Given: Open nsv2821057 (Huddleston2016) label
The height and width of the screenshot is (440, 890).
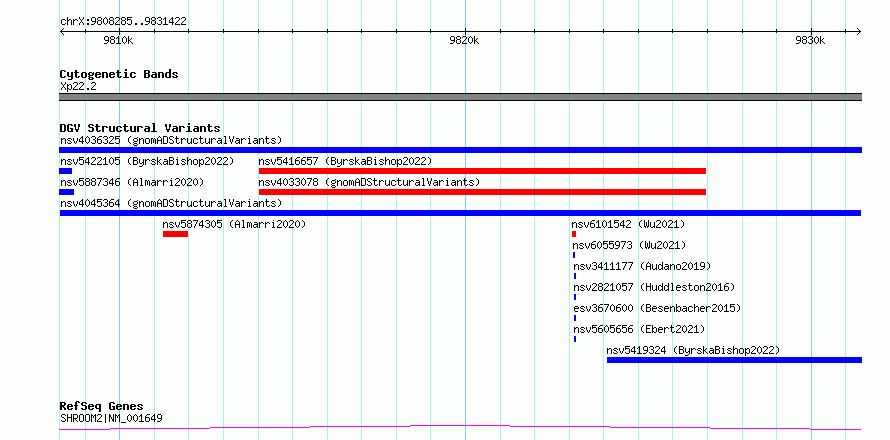Looking at the screenshot, I should [654, 287].
